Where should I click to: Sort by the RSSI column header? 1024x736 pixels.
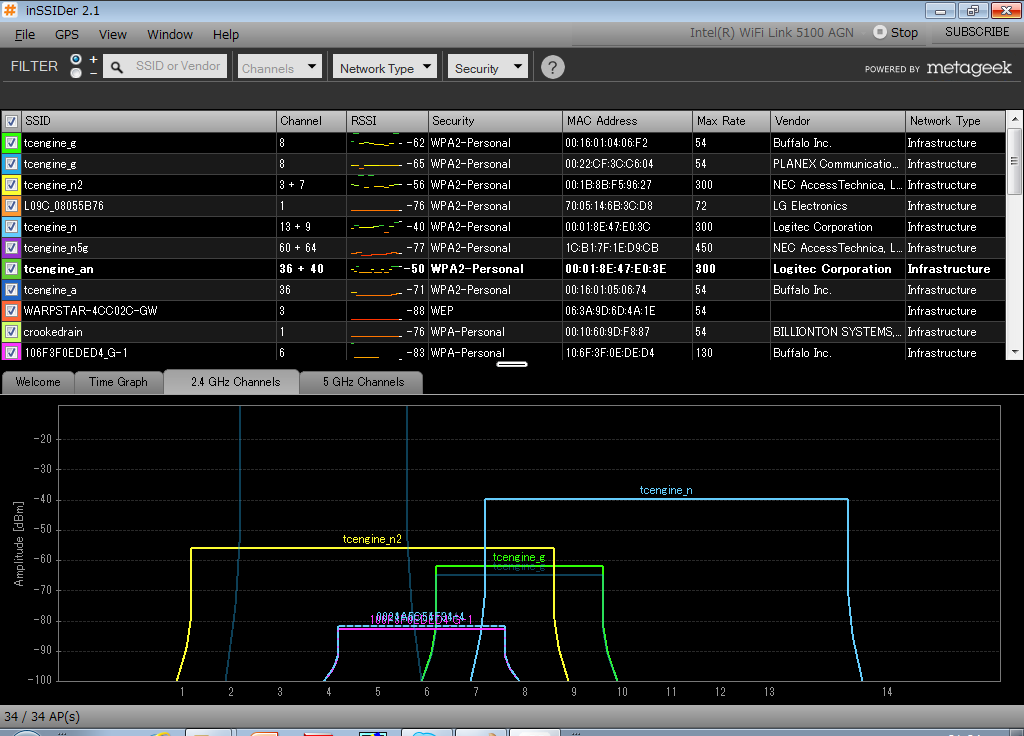tap(387, 121)
